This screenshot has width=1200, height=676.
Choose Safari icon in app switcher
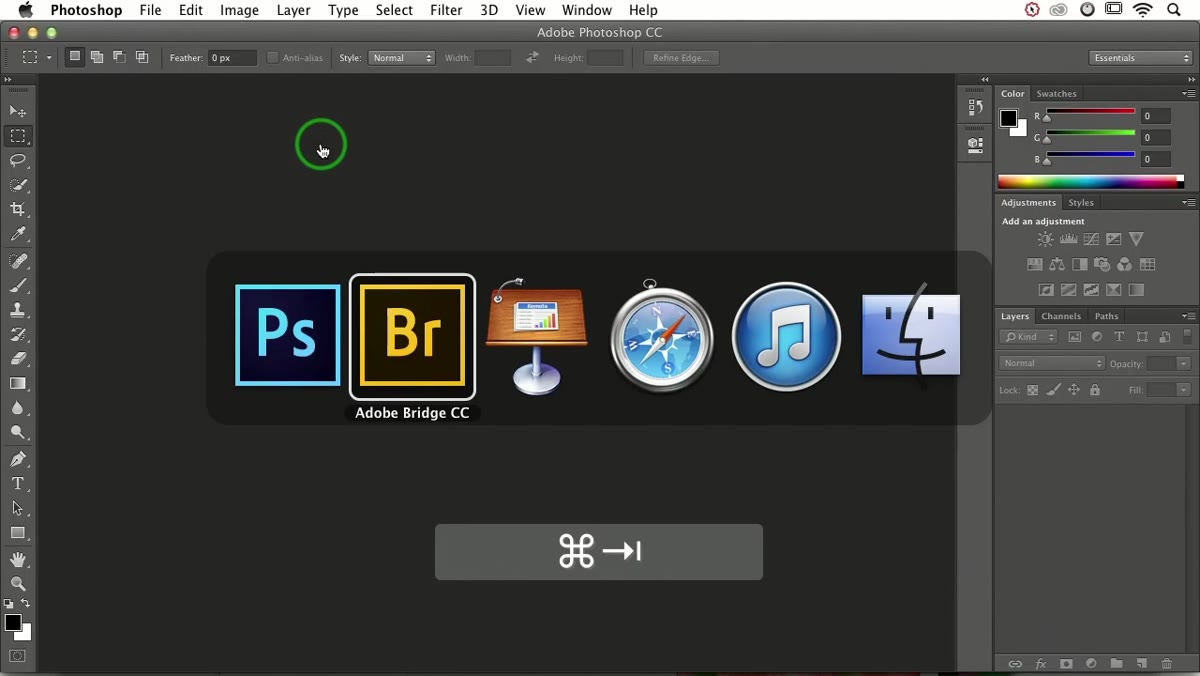pyautogui.click(x=661, y=336)
